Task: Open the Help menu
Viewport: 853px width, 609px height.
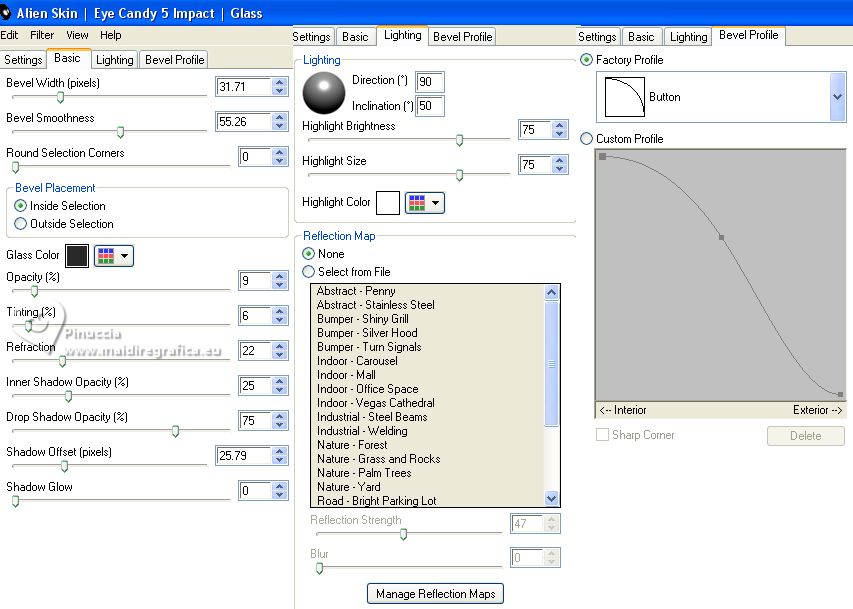Action: coord(110,35)
